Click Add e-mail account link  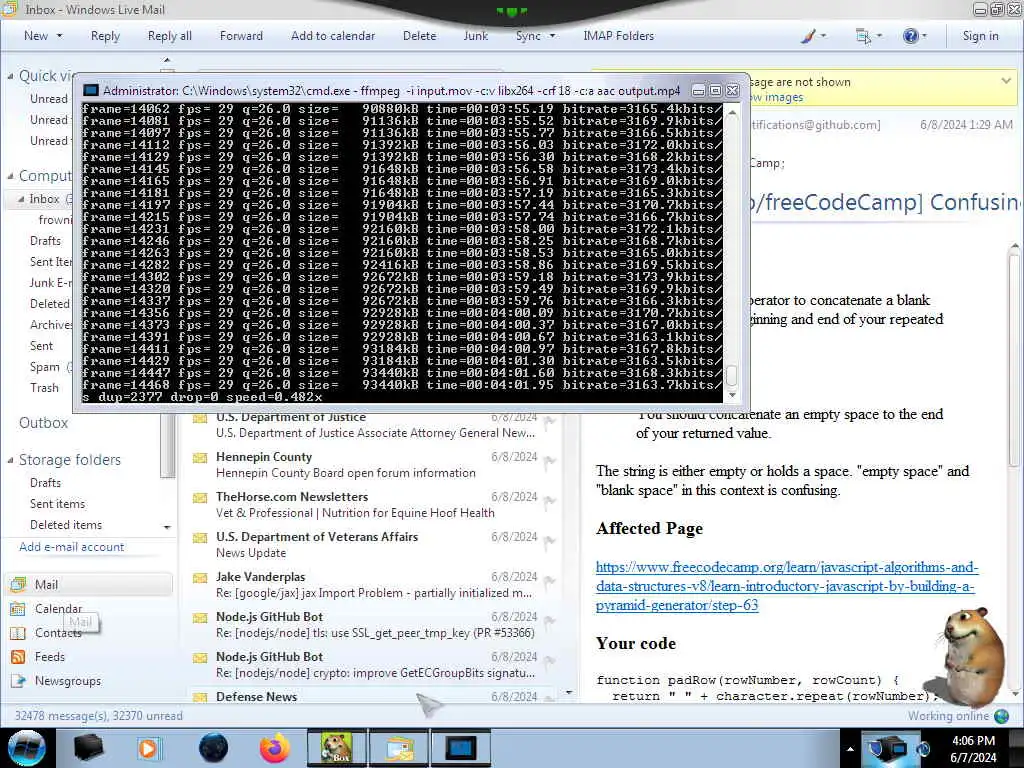(x=71, y=547)
